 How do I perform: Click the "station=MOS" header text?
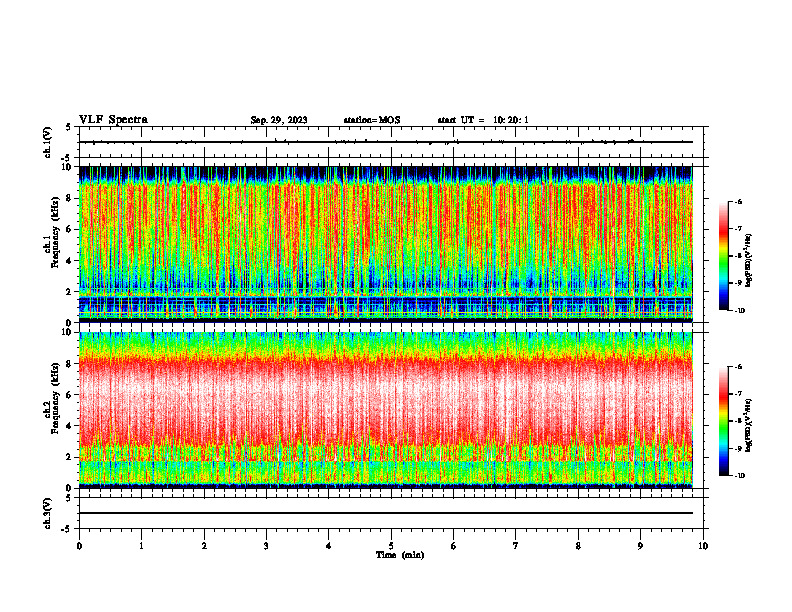point(372,120)
